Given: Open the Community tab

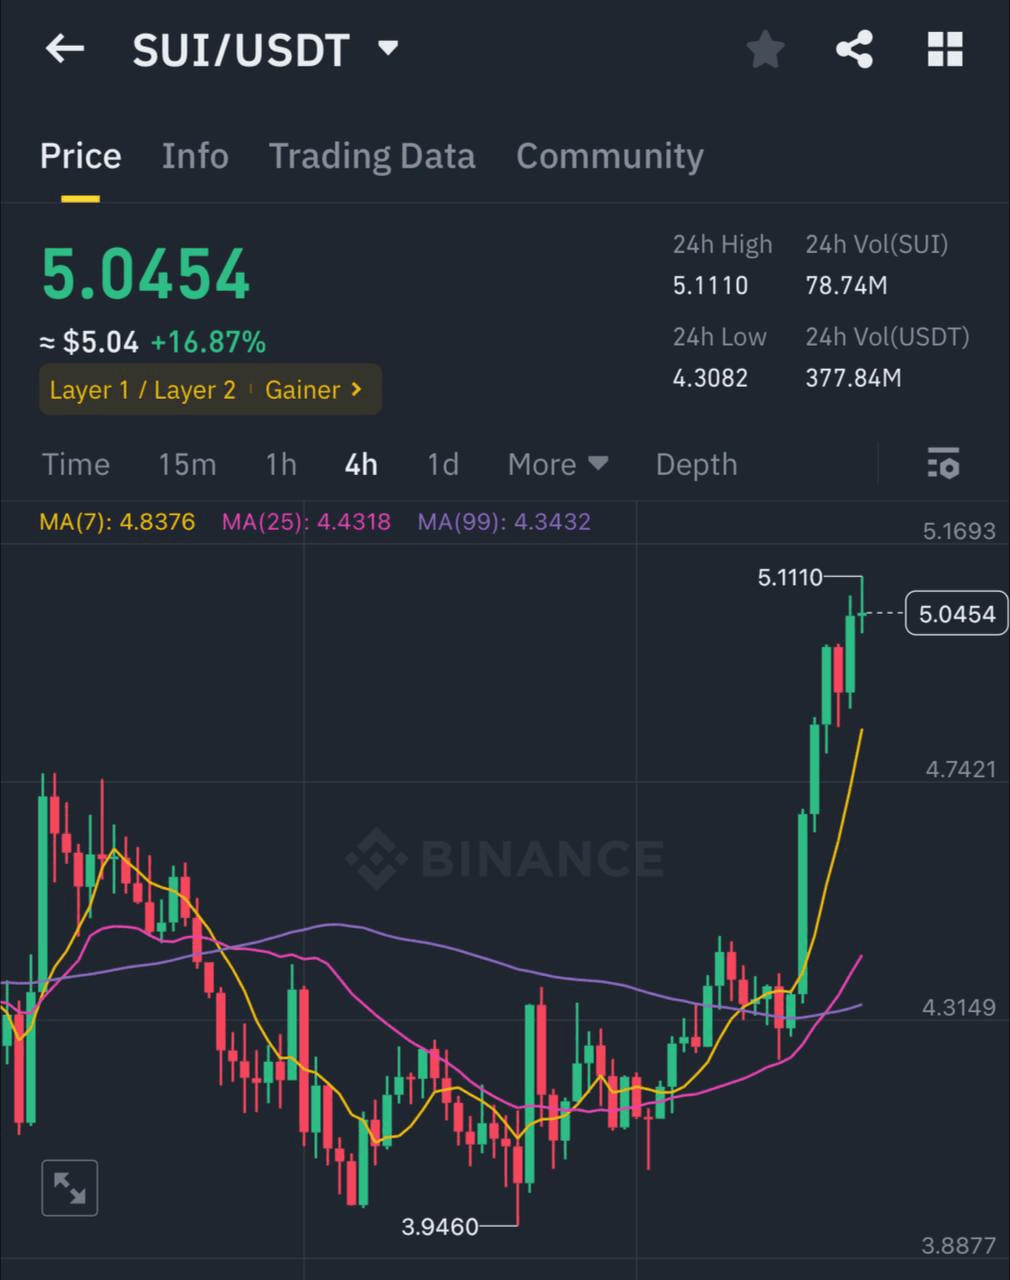Looking at the screenshot, I should point(610,156).
